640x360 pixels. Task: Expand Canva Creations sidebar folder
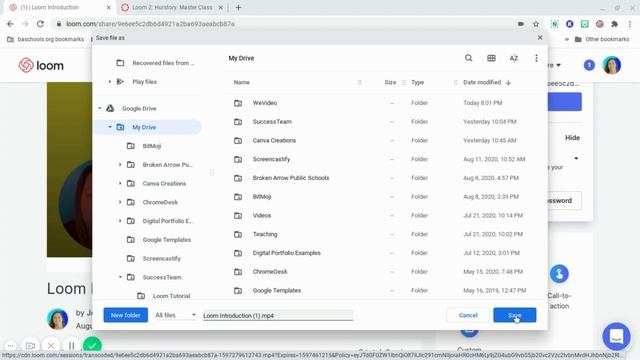(x=120, y=183)
